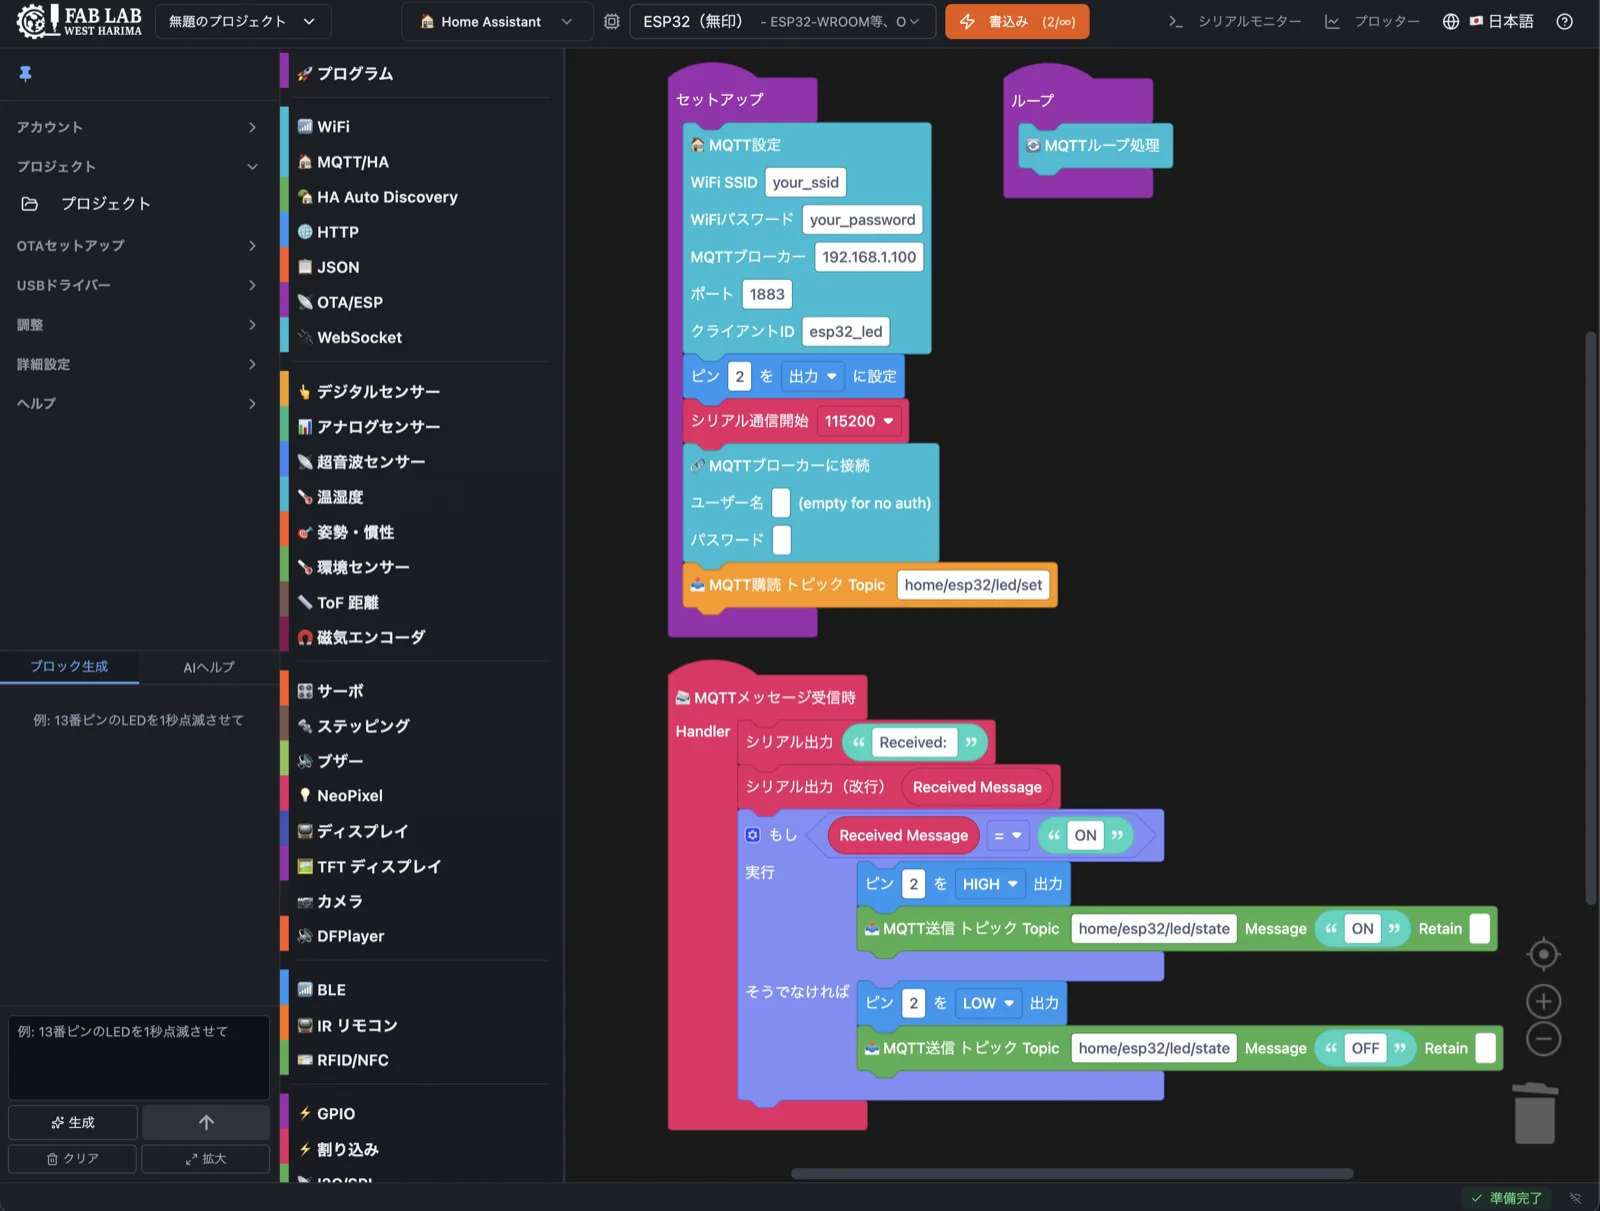This screenshot has height=1211, width=1600.
Task: Click the pin icon in the sidebar
Action: coord(24,72)
